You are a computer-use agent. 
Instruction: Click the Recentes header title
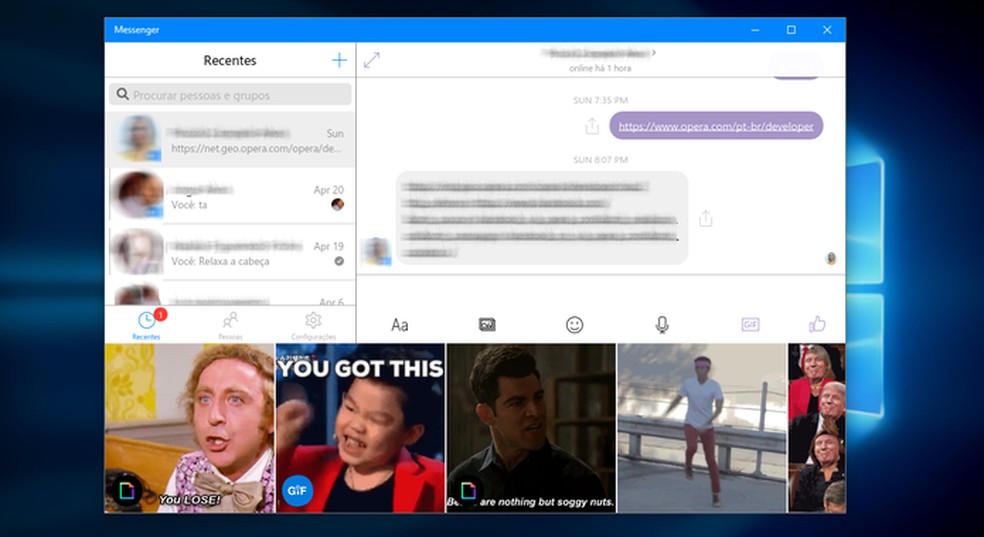coord(230,60)
